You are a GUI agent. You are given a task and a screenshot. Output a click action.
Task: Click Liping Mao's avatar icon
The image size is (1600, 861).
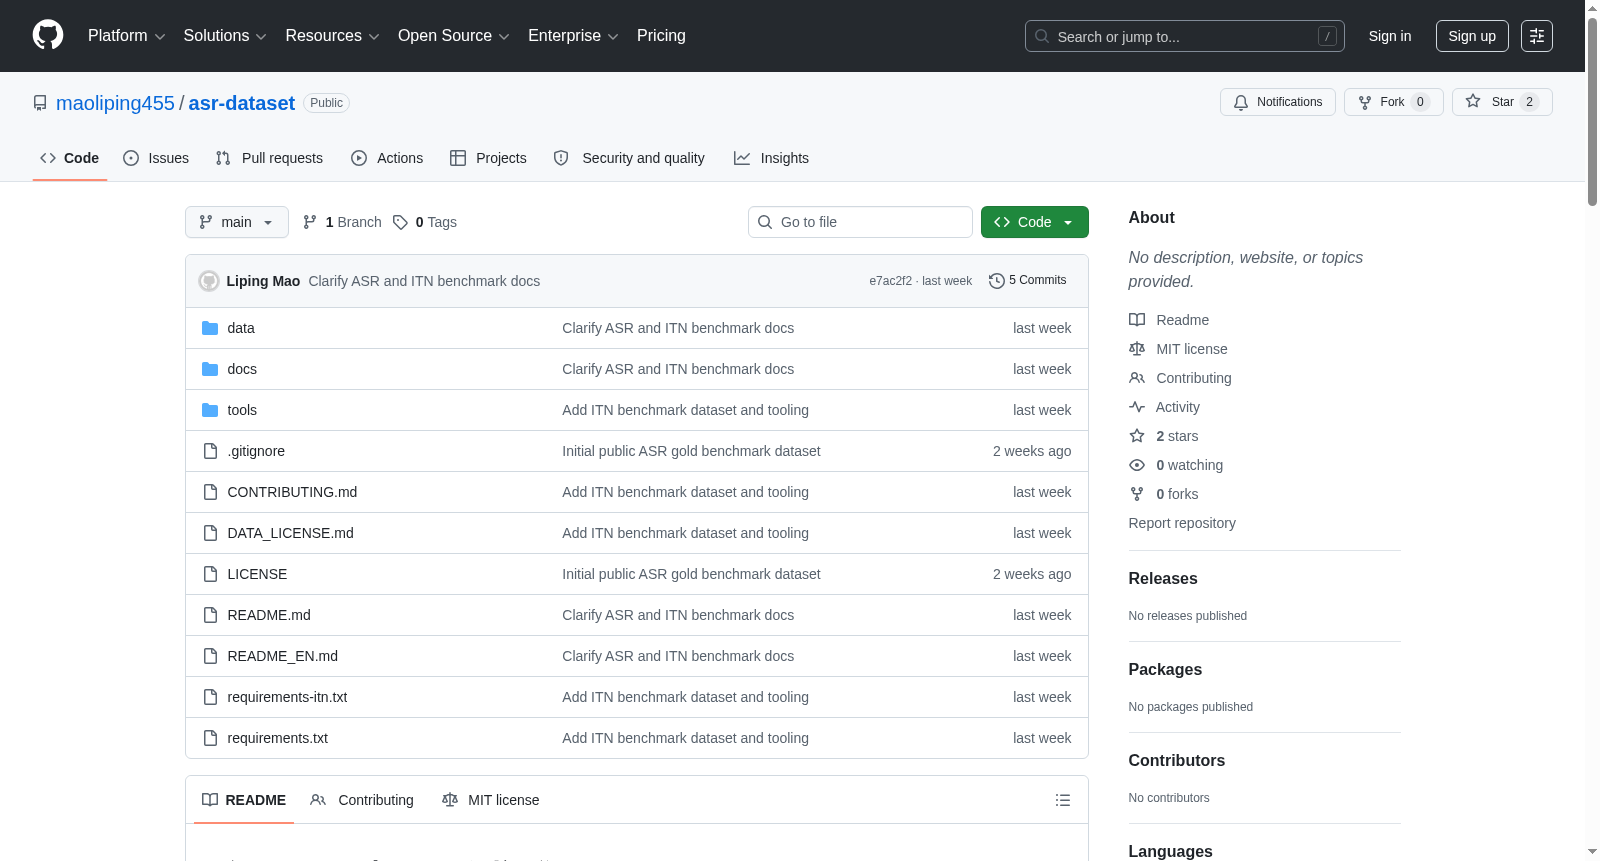point(209,281)
